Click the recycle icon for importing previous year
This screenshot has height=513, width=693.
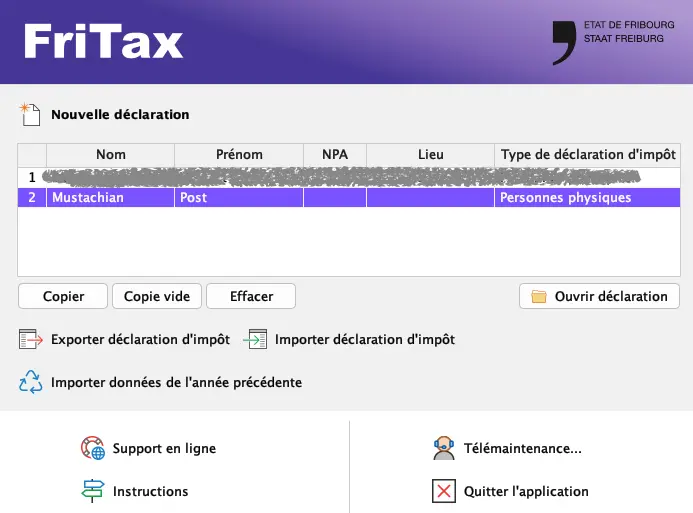click(x=30, y=382)
